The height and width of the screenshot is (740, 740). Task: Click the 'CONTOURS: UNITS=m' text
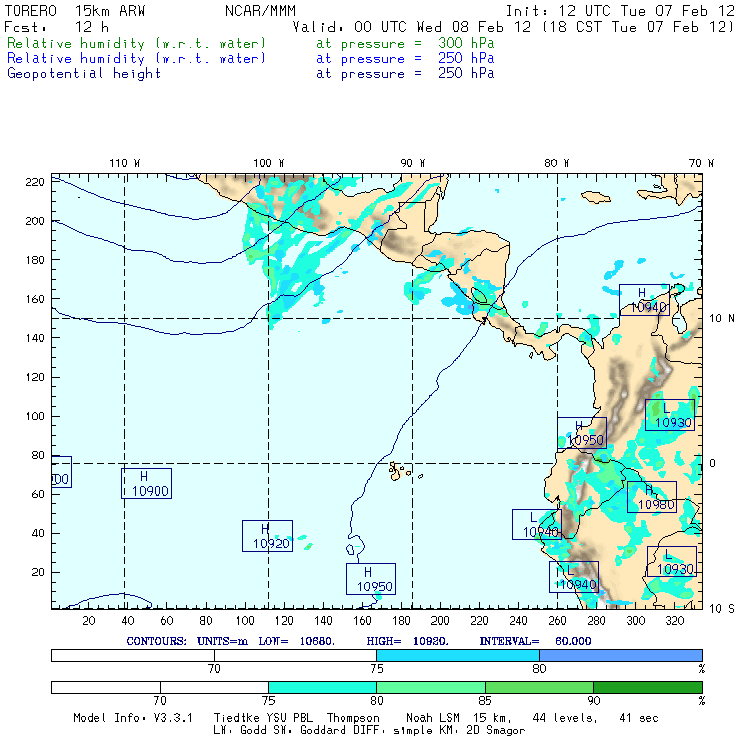(187, 641)
